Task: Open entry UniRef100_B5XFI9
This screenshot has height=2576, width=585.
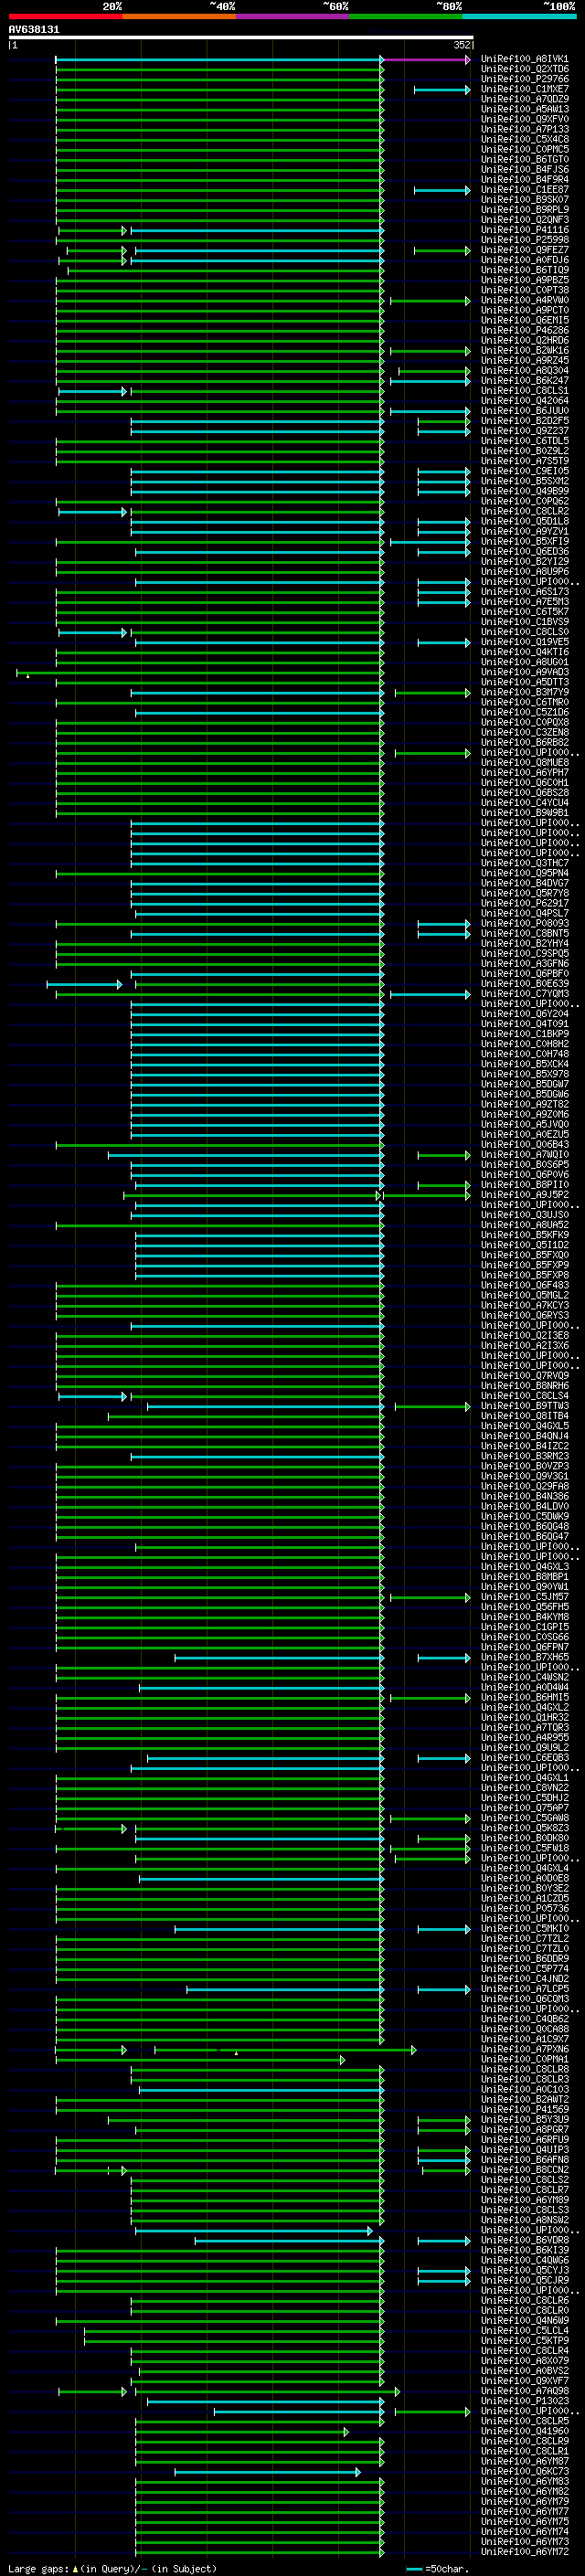Action: coord(525,542)
